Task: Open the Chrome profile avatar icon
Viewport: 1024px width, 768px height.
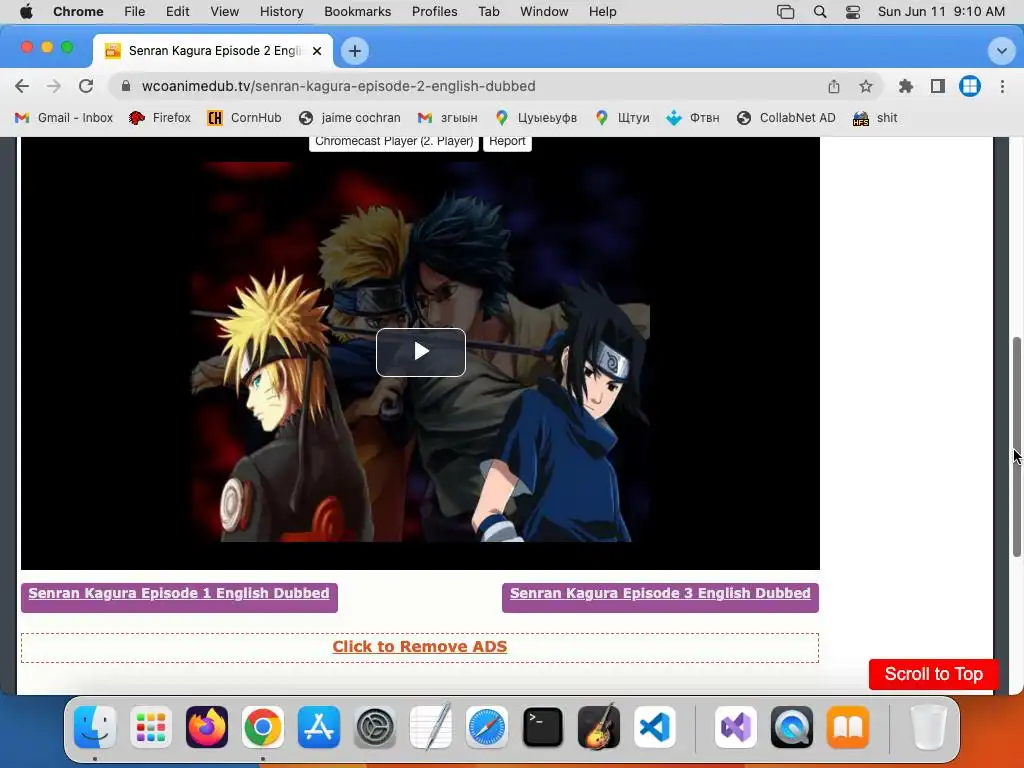Action: click(x=970, y=86)
